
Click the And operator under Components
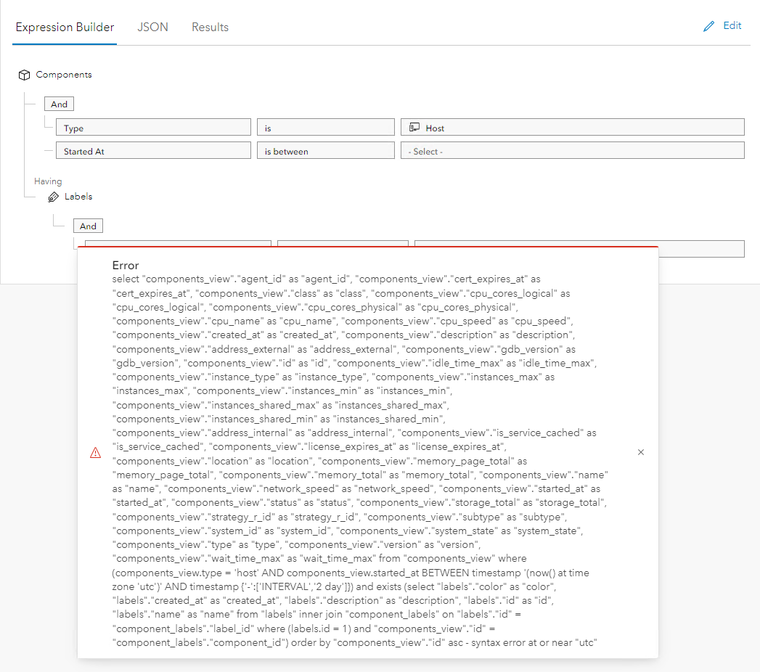click(59, 104)
